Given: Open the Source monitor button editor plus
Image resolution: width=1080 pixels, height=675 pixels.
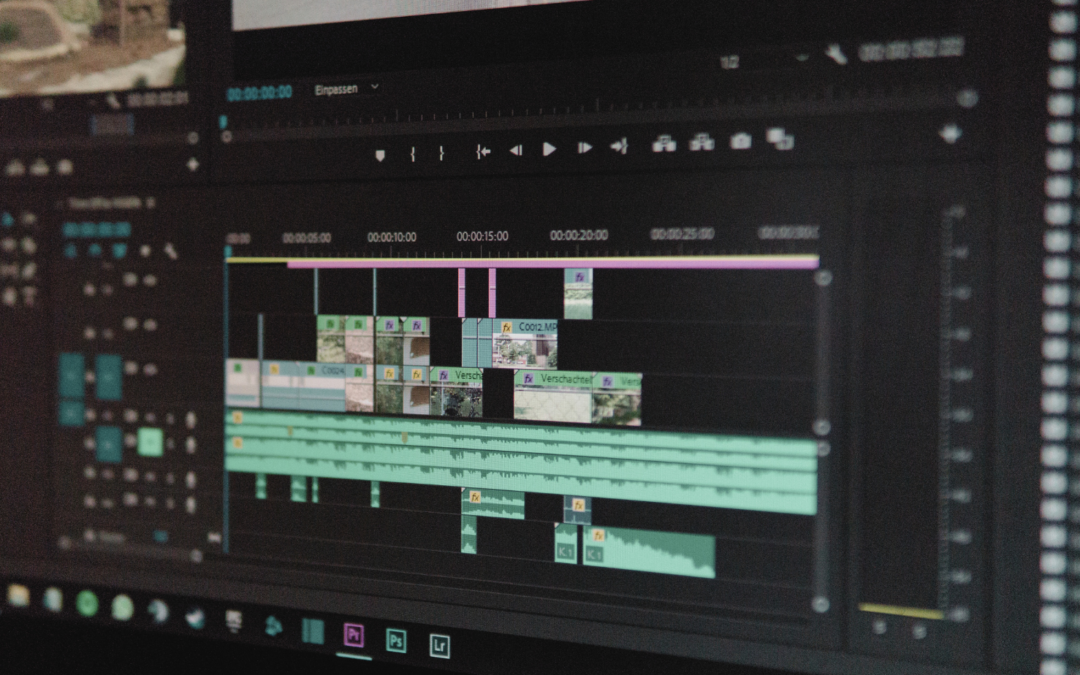Looking at the screenshot, I should click(x=193, y=165).
